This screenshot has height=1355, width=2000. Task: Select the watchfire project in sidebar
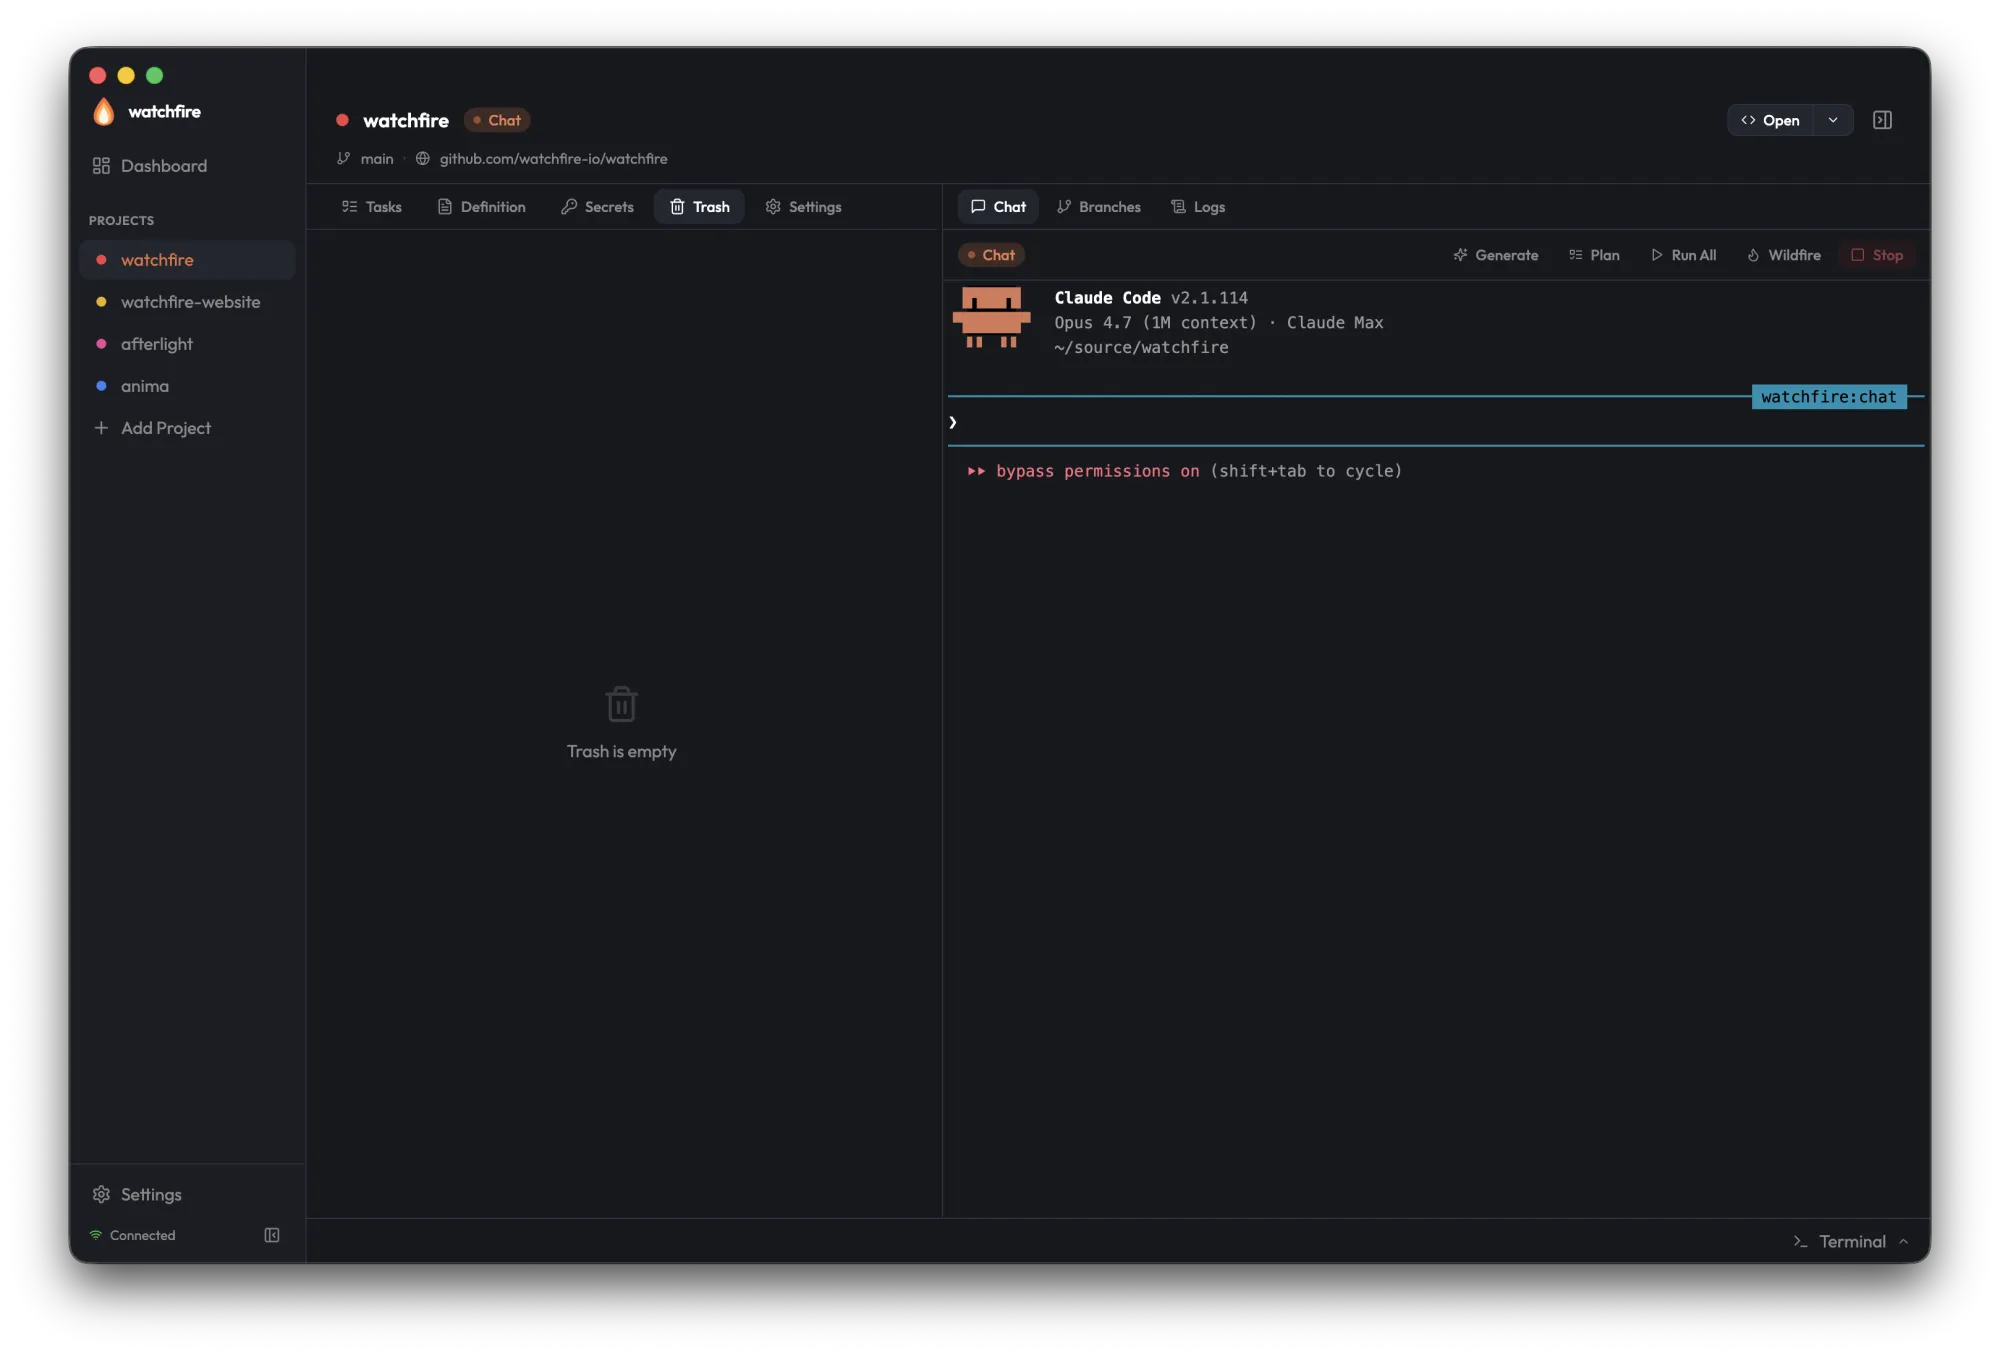[187, 260]
